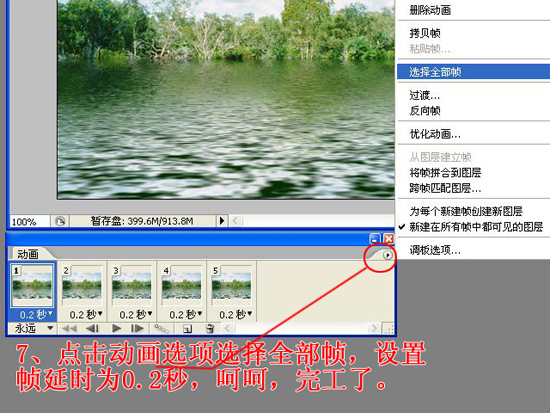This screenshot has width=550, height=413.
Task: Select animation frame 4 thumbnail
Action: pyautogui.click(x=182, y=285)
